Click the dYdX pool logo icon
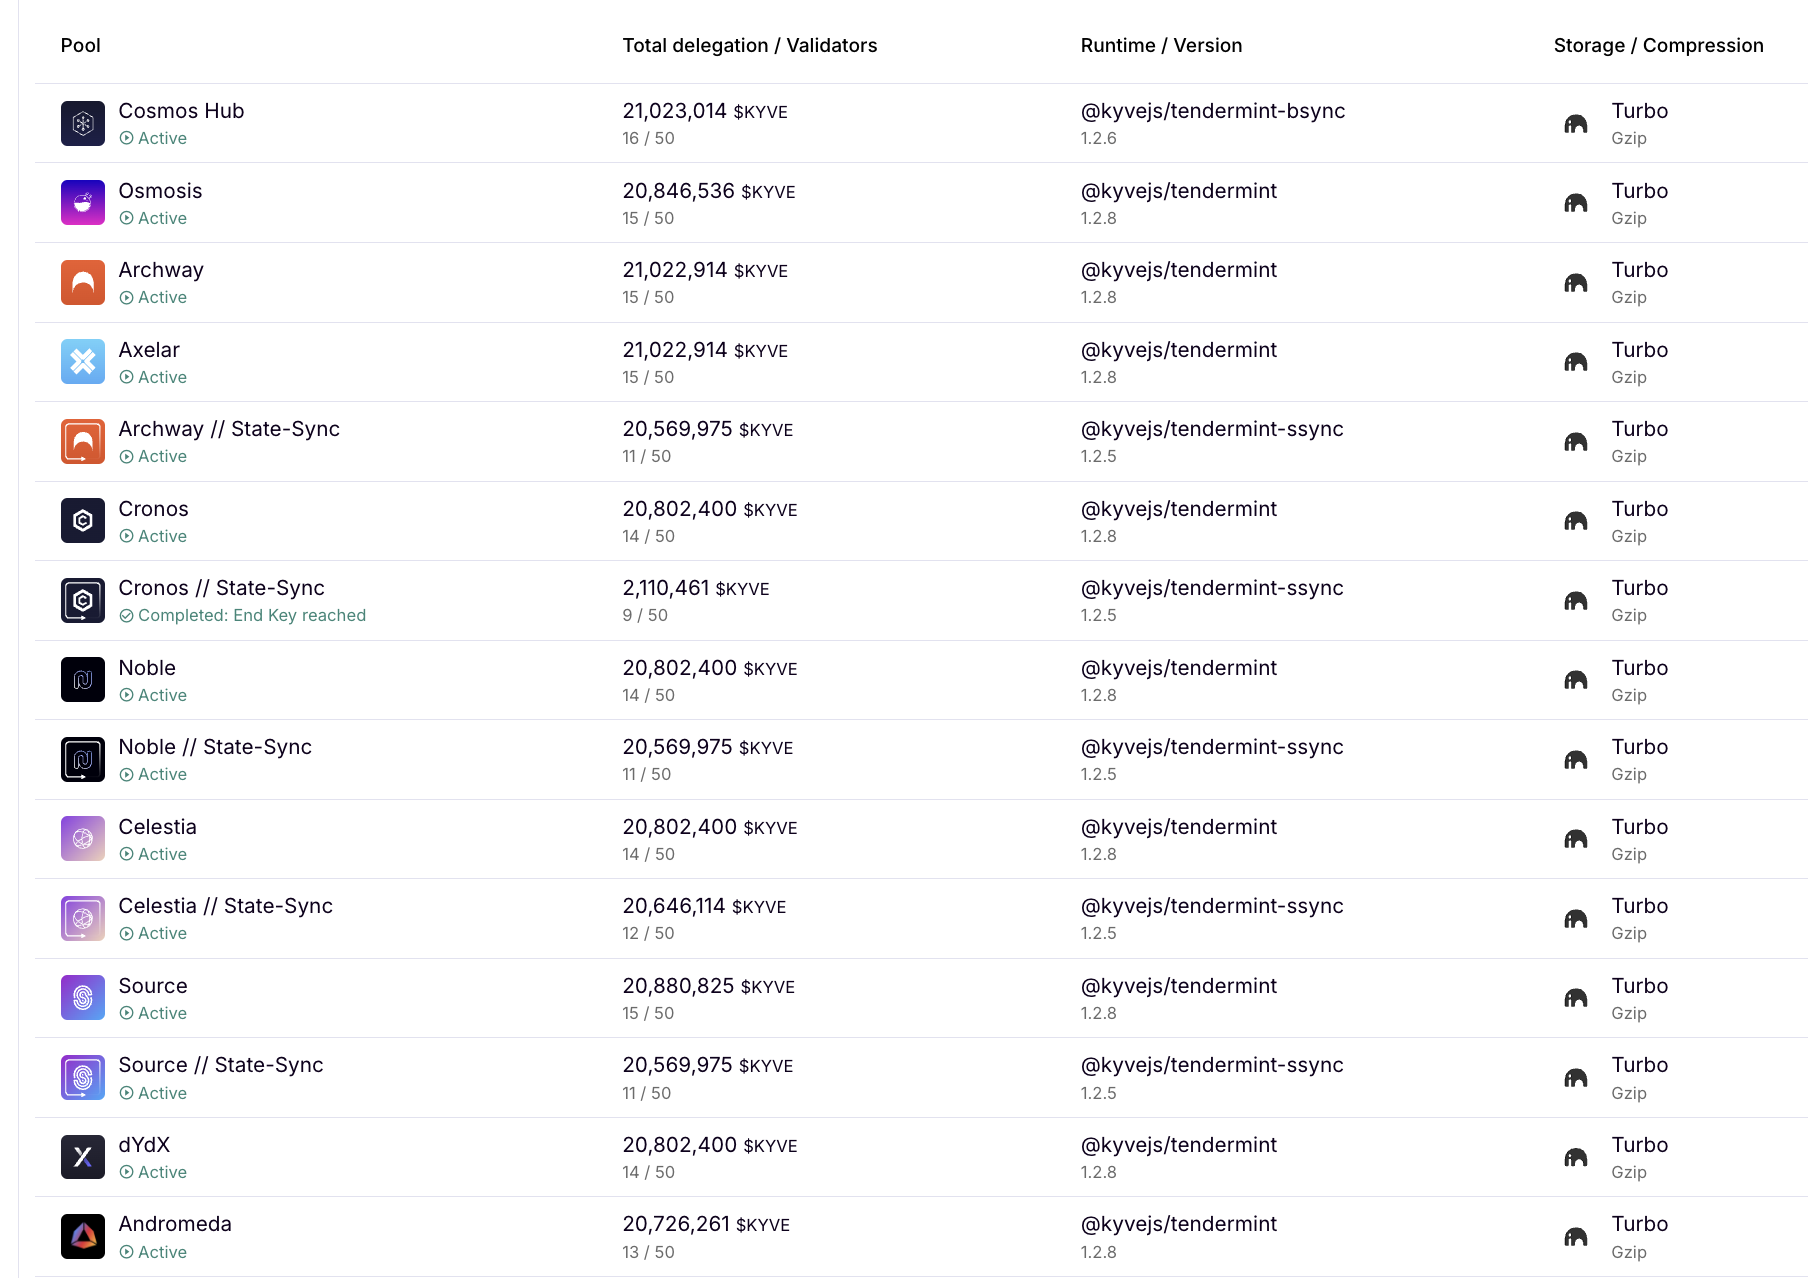Screen dimensions: 1808x1278 83,1157
